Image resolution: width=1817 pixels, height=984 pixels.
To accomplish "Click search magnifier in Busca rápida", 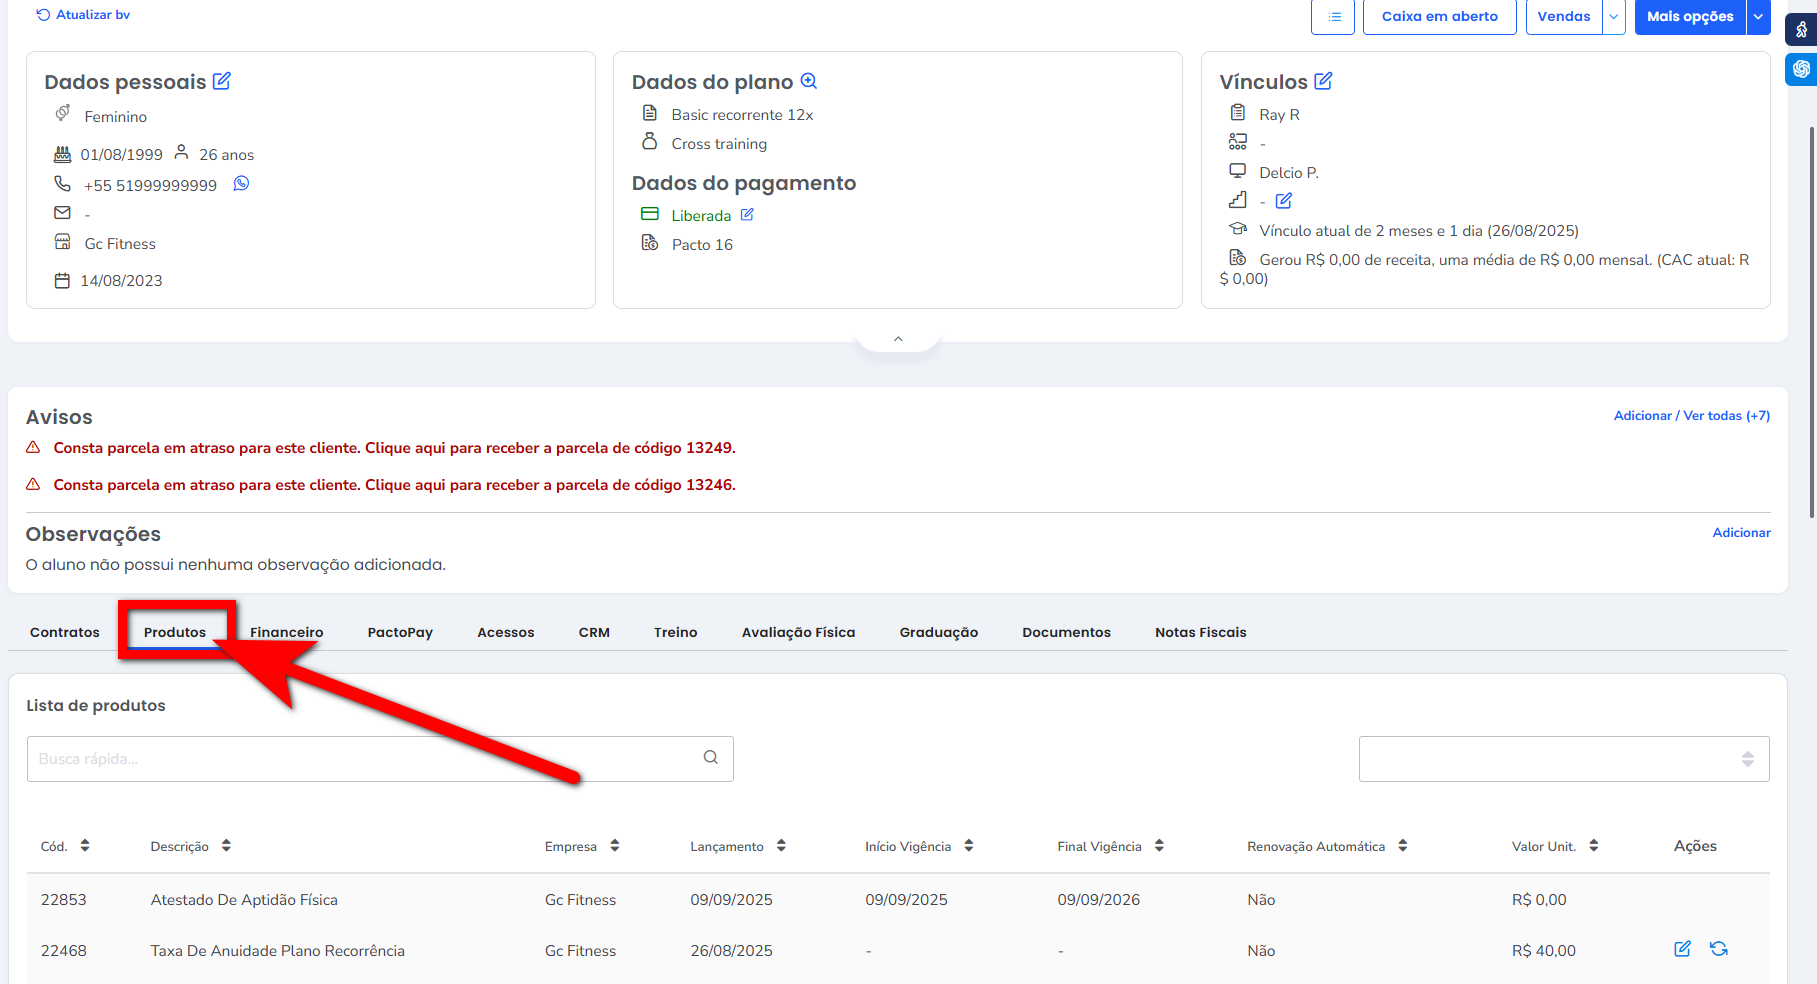I will [x=711, y=758].
